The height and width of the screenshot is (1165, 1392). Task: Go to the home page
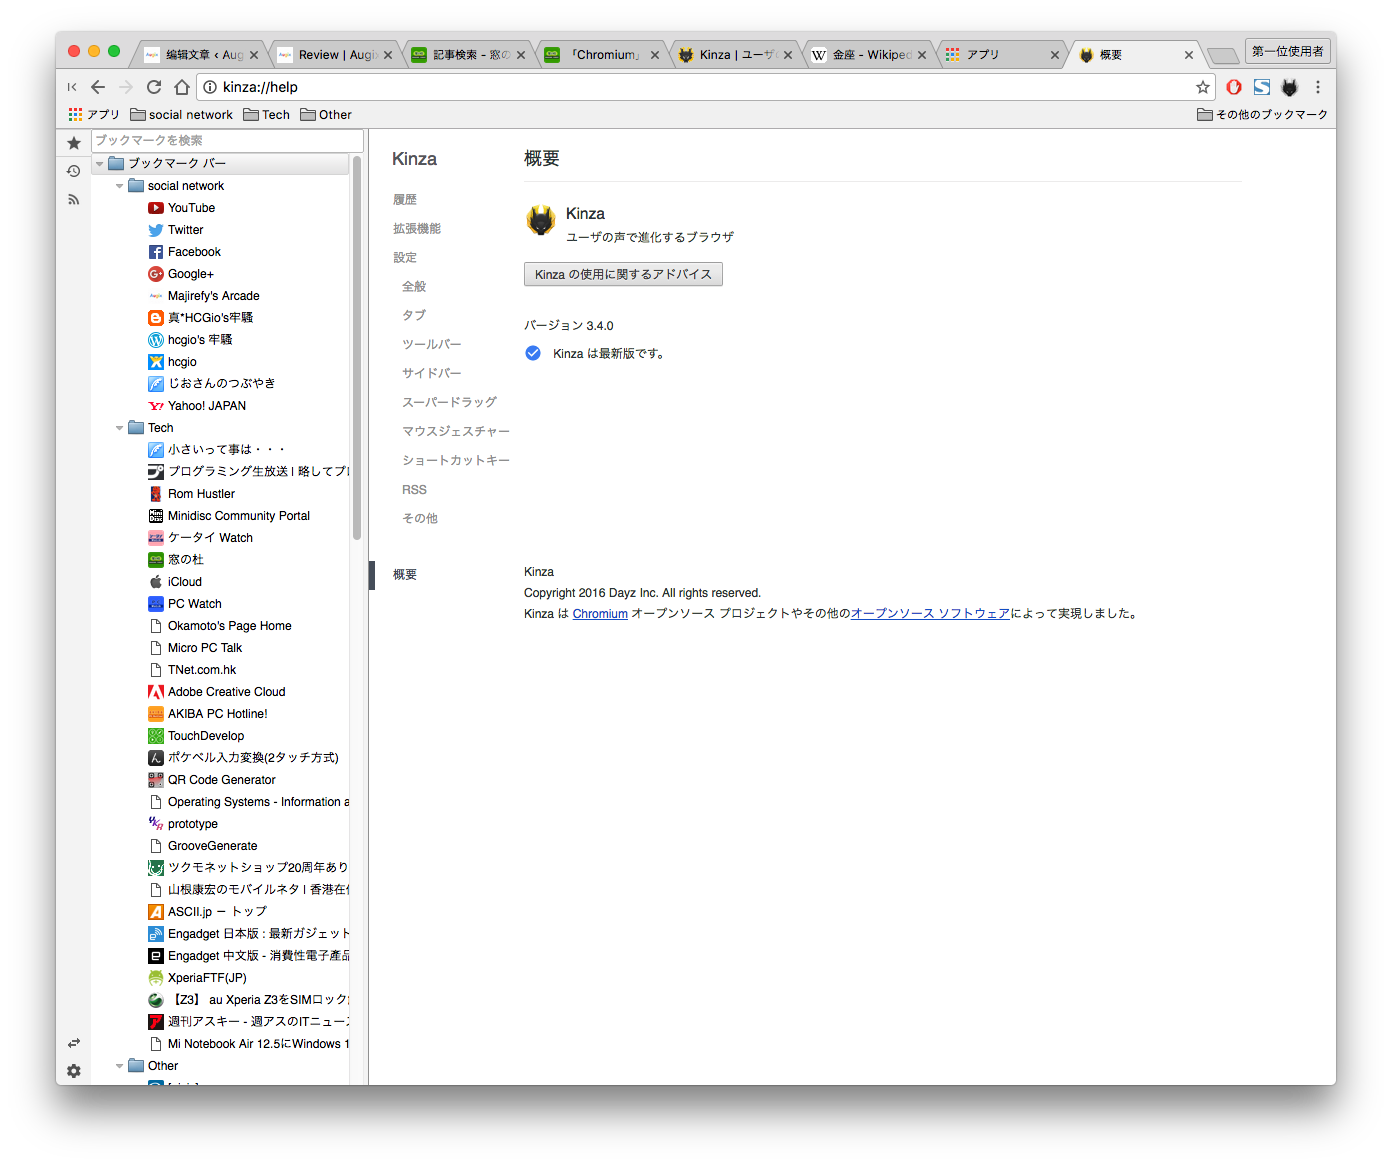(181, 87)
